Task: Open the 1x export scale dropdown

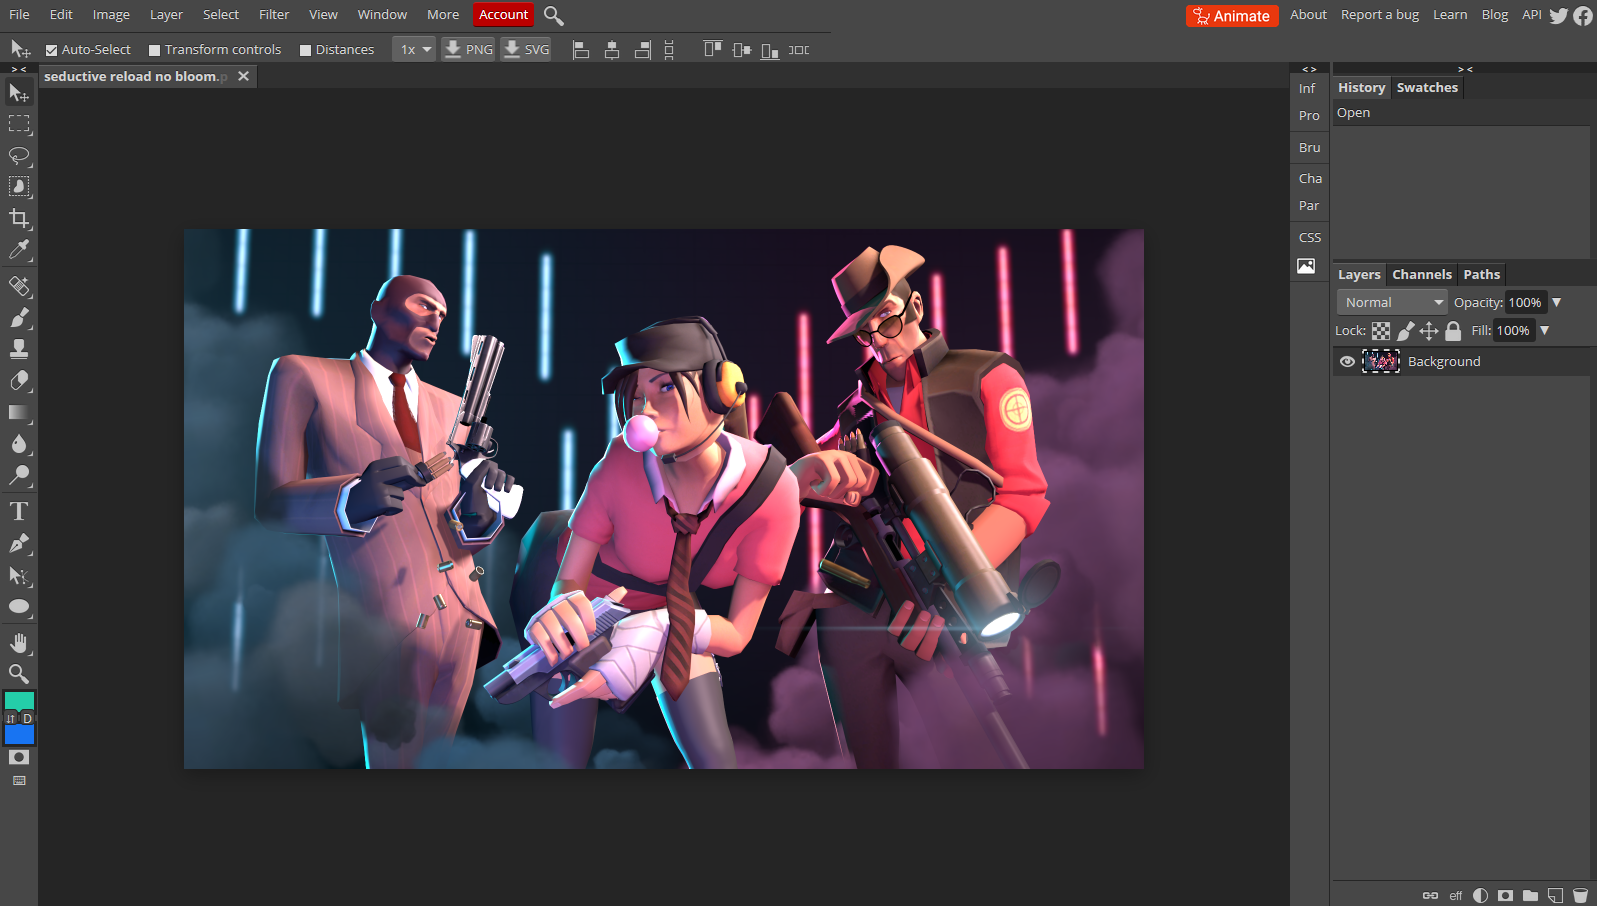Action: [x=414, y=50]
